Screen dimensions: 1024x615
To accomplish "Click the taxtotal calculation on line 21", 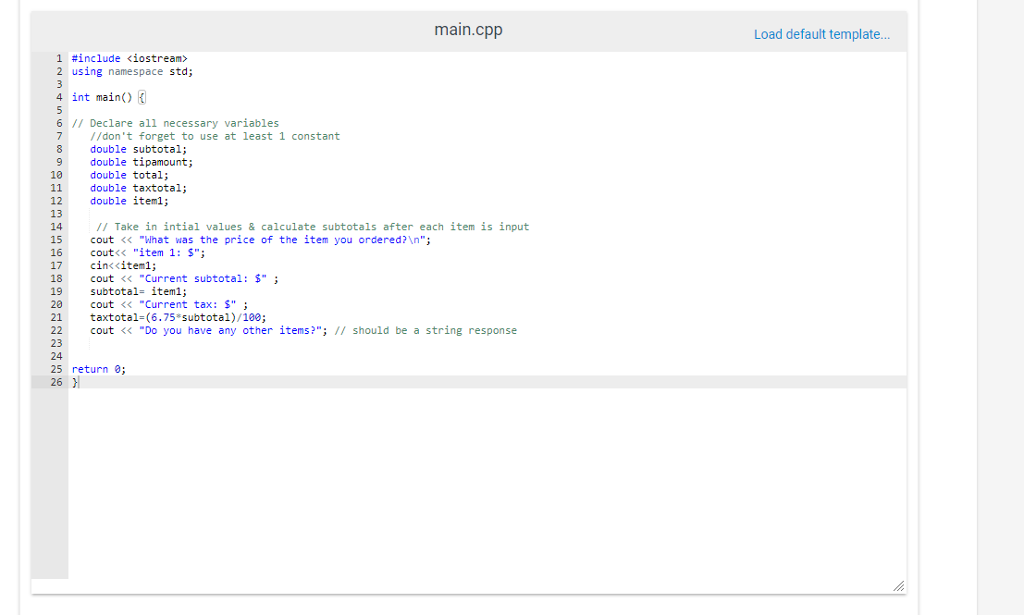I will pos(170,317).
